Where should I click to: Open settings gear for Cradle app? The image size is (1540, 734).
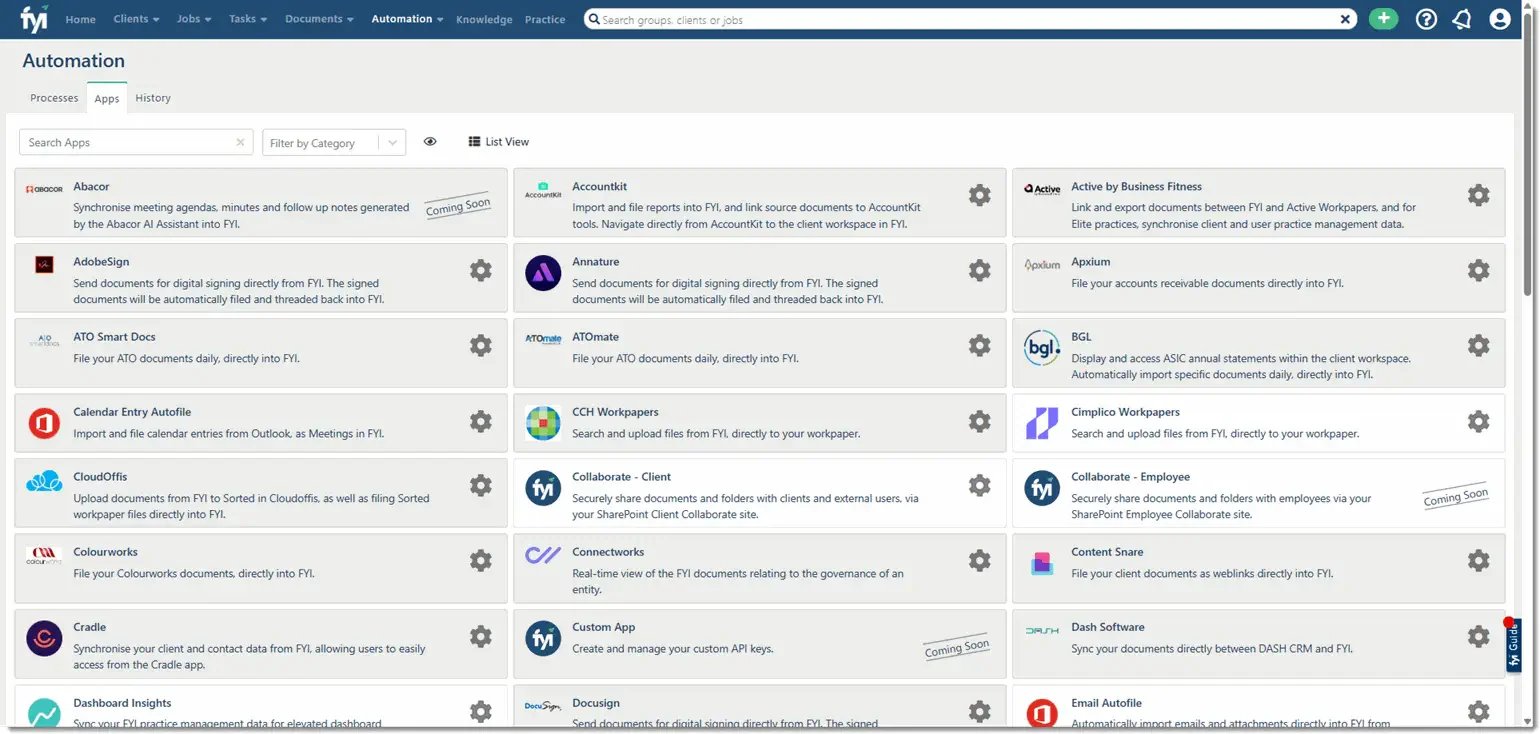tap(481, 636)
